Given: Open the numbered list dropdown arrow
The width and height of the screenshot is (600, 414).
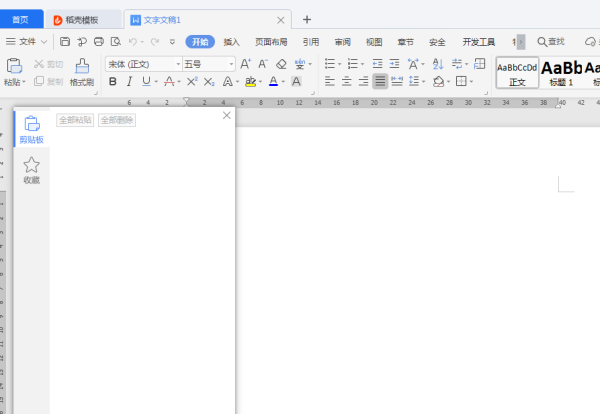Looking at the screenshot, I should (x=362, y=64).
